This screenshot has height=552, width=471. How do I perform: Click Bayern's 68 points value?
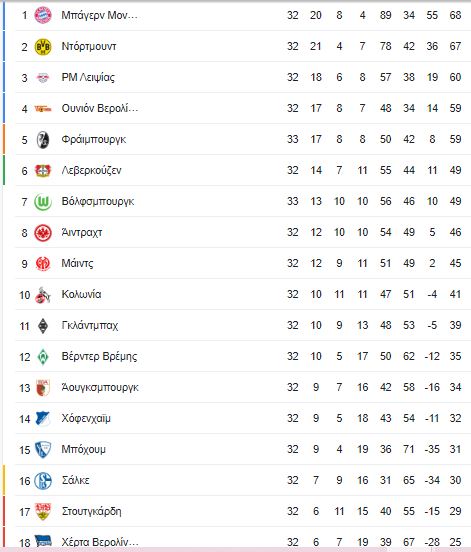(x=455, y=15)
